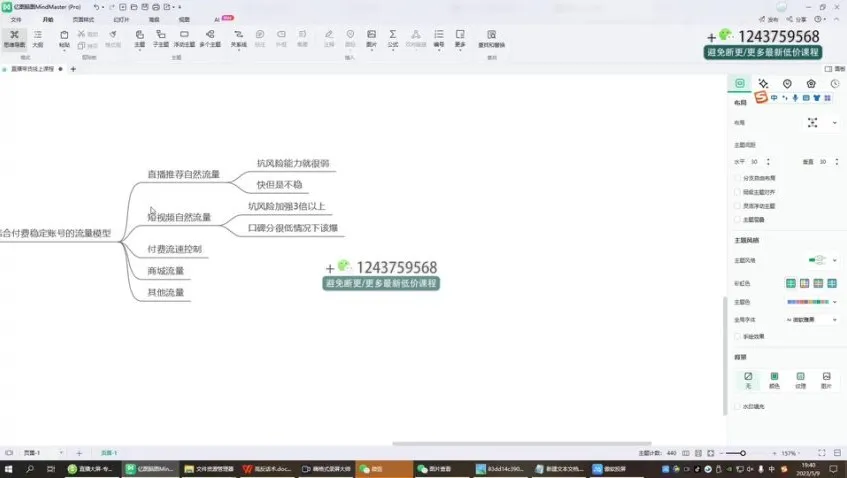Open the theme color (主题色) palette strip
The height and width of the screenshot is (478, 847).
click(x=812, y=301)
